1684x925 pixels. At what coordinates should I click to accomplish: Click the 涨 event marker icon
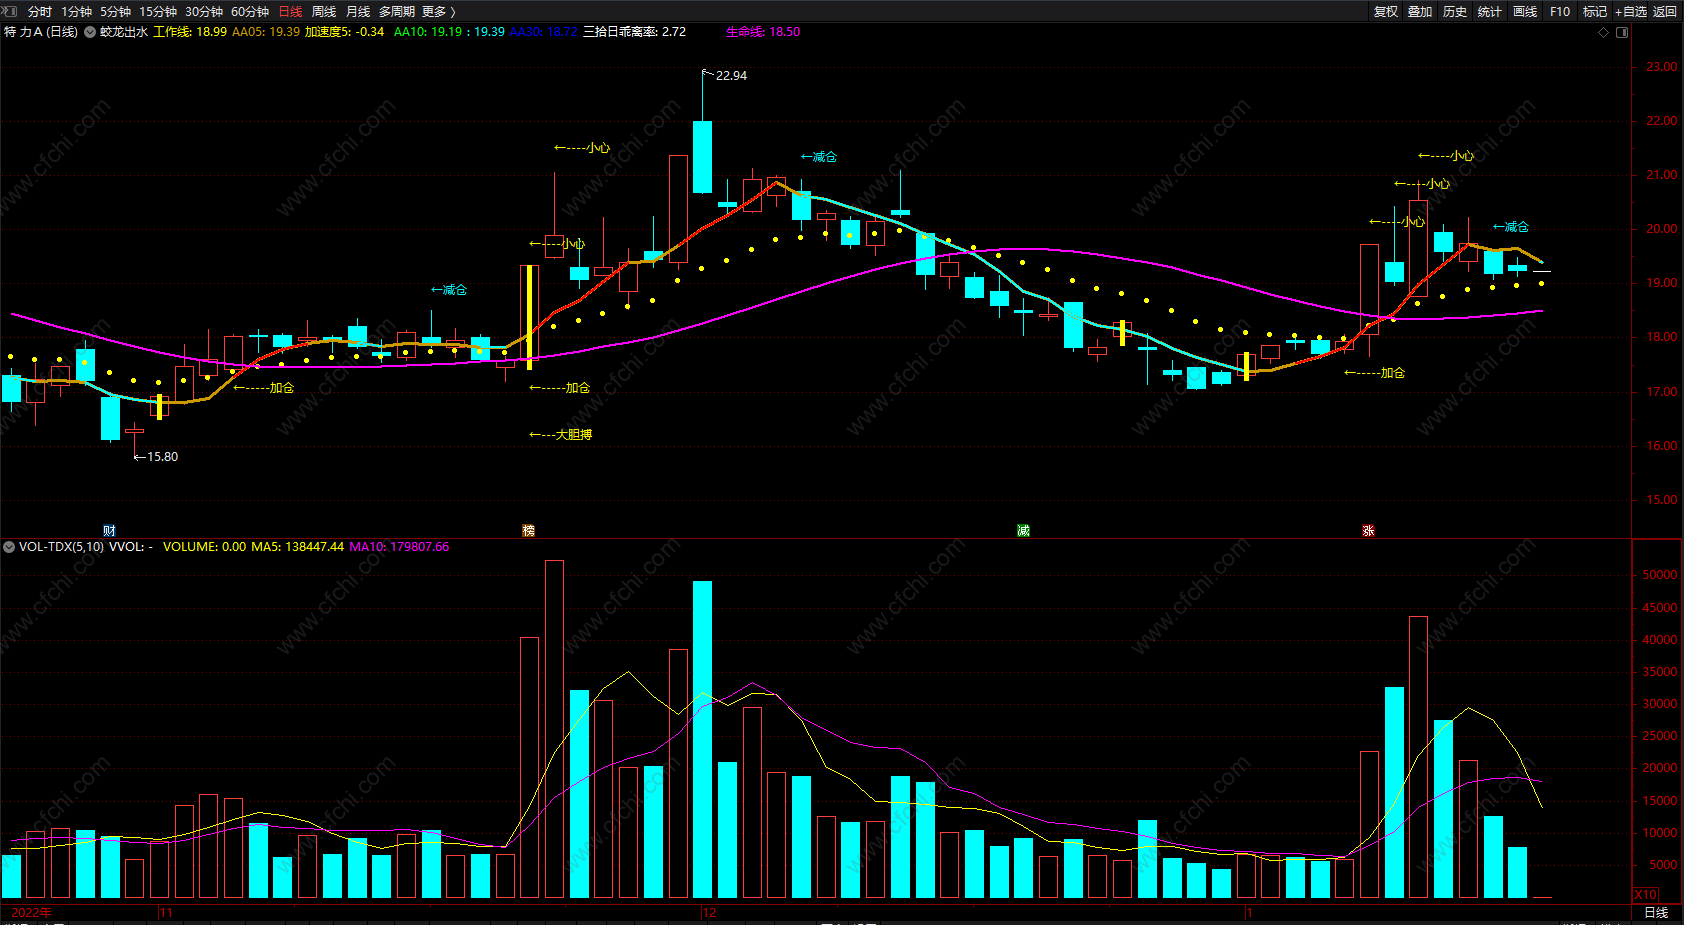[1368, 531]
